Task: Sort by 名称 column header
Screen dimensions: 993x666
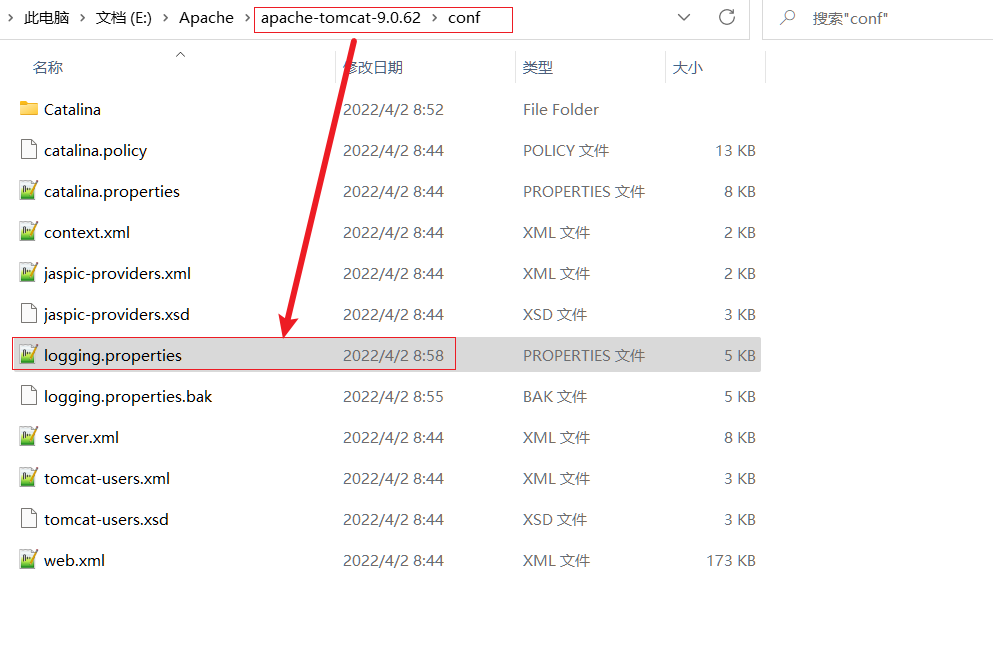Action: tap(48, 67)
